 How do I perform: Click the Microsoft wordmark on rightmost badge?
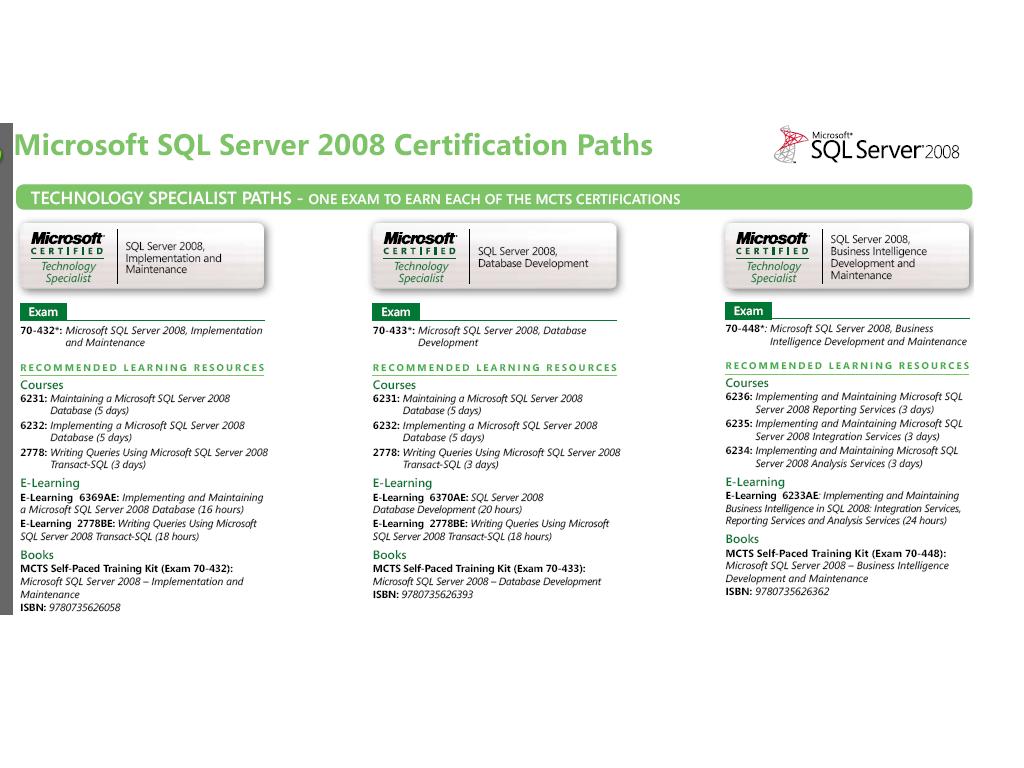point(772,239)
